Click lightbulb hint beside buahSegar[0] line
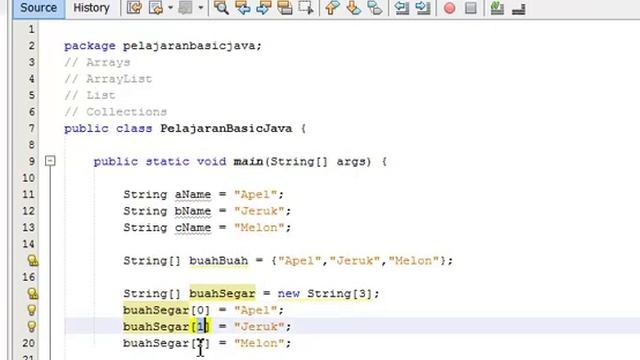Viewport: 640px width, 360px height. (31, 310)
